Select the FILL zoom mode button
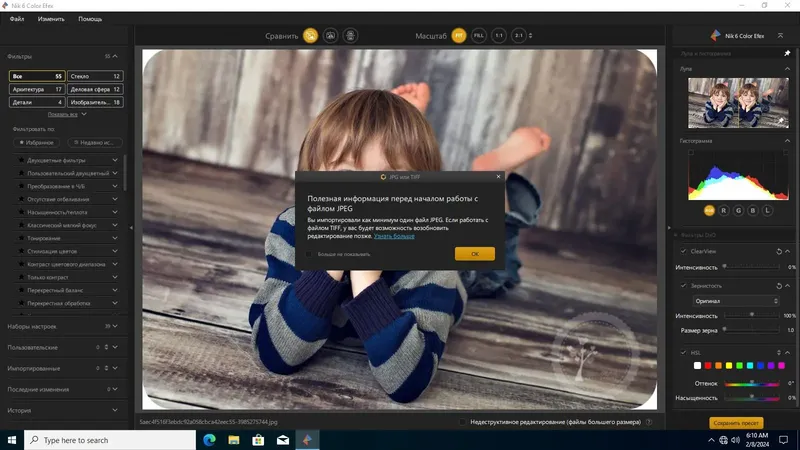The width and height of the screenshot is (800, 450). click(x=479, y=36)
